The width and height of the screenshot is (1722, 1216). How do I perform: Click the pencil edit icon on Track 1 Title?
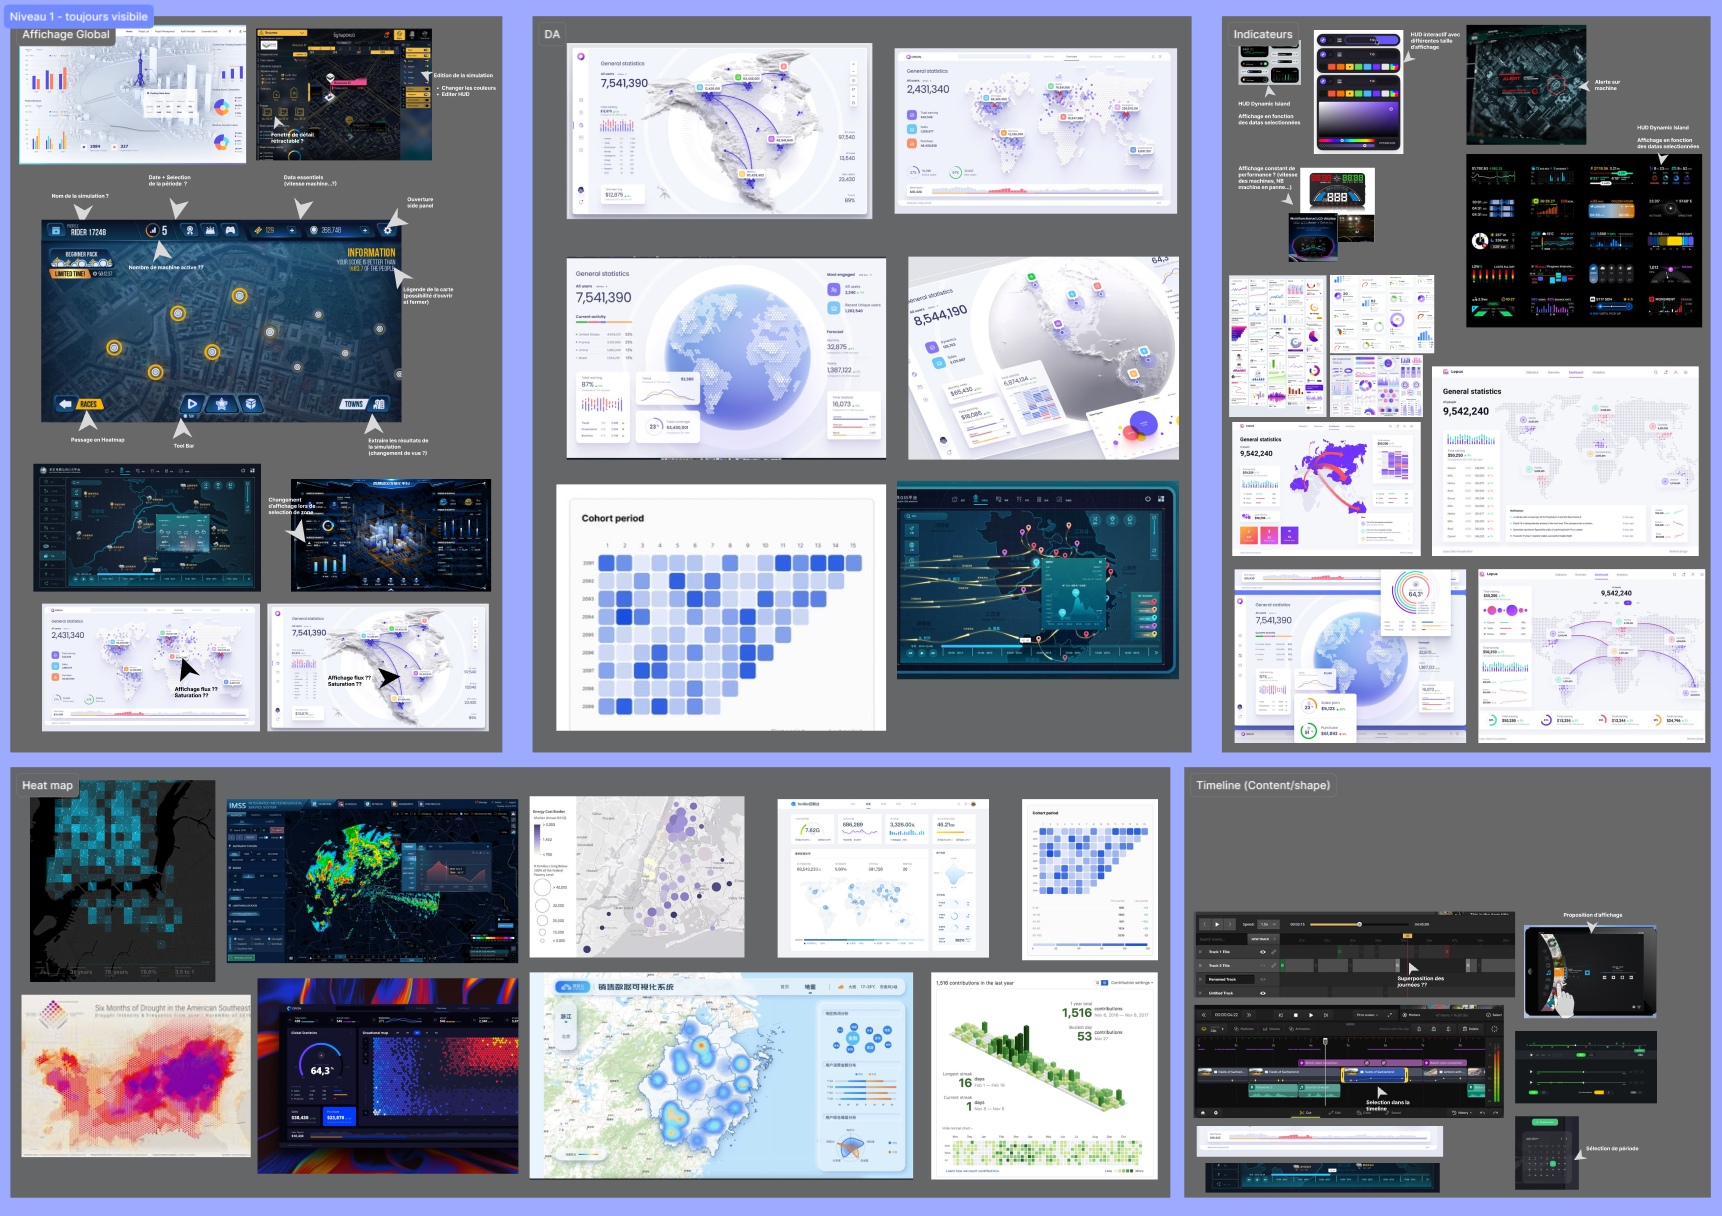pyautogui.click(x=1274, y=952)
